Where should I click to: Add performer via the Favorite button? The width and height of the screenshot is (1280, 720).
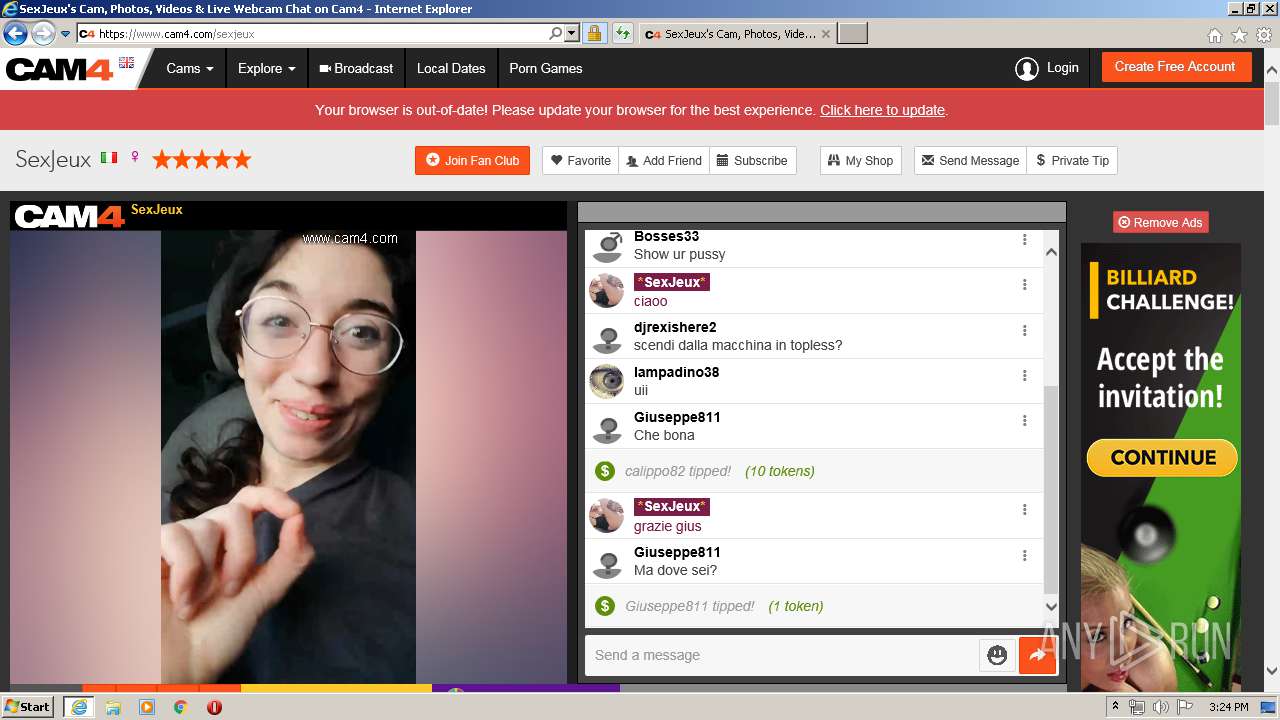(x=581, y=160)
